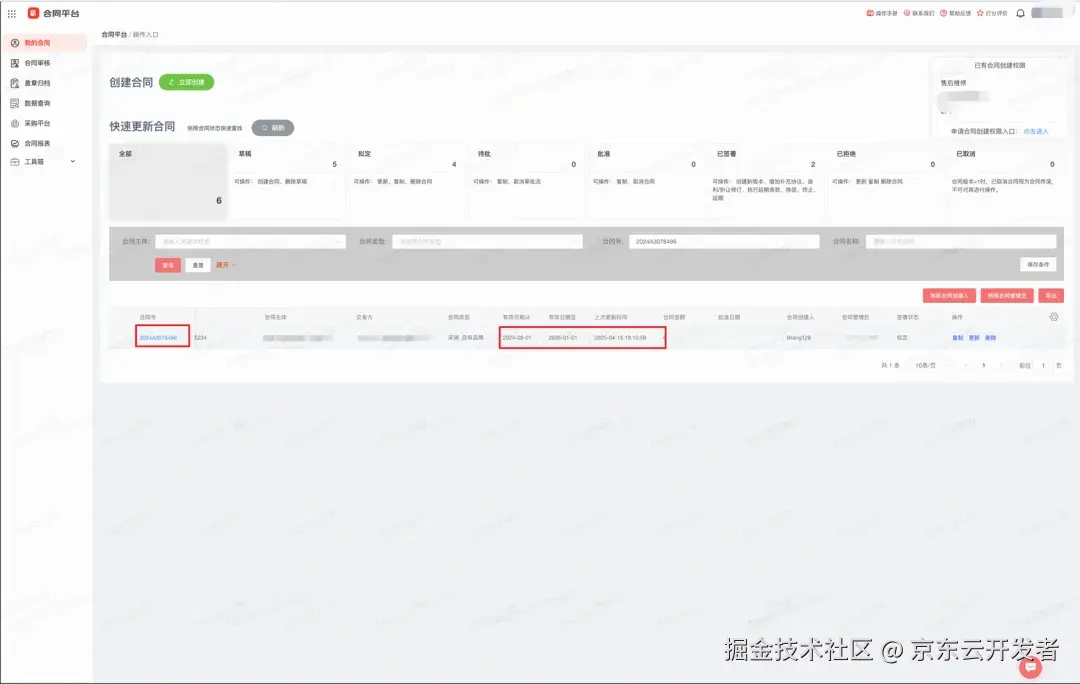The image size is (1080, 684).
Task: Click the green 立即创建 button
Action: click(186, 82)
